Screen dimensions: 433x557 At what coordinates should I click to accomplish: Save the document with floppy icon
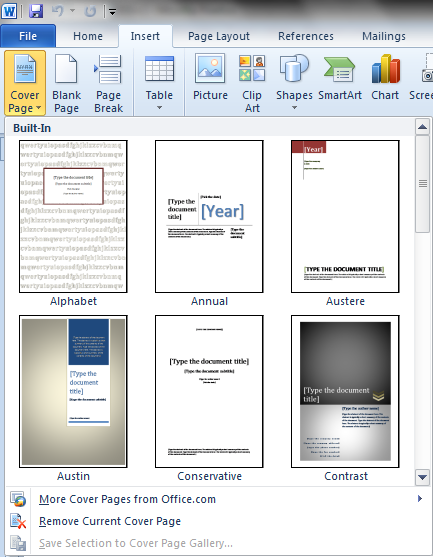tap(36, 11)
